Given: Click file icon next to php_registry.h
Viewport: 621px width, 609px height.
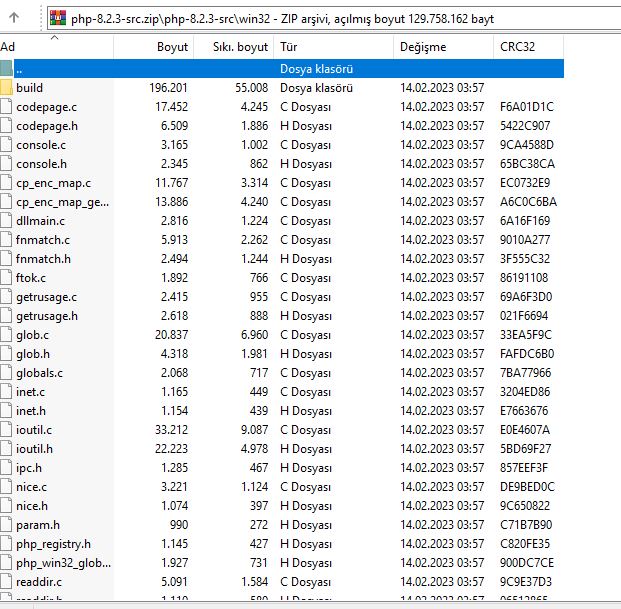Looking at the screenshot, I should pyautogui.click(x=6, y=544).
